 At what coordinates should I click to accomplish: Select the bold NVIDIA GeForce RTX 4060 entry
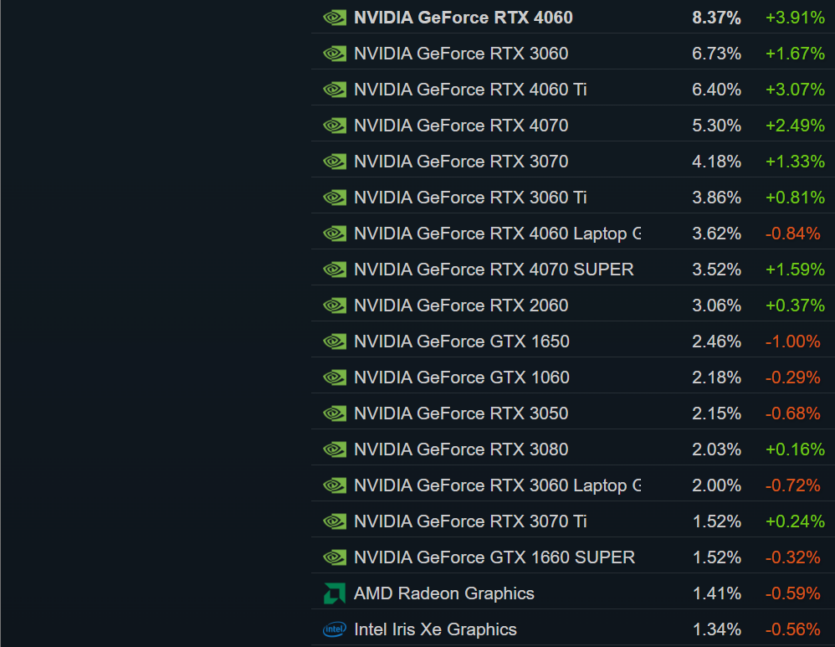pos(463,17)
